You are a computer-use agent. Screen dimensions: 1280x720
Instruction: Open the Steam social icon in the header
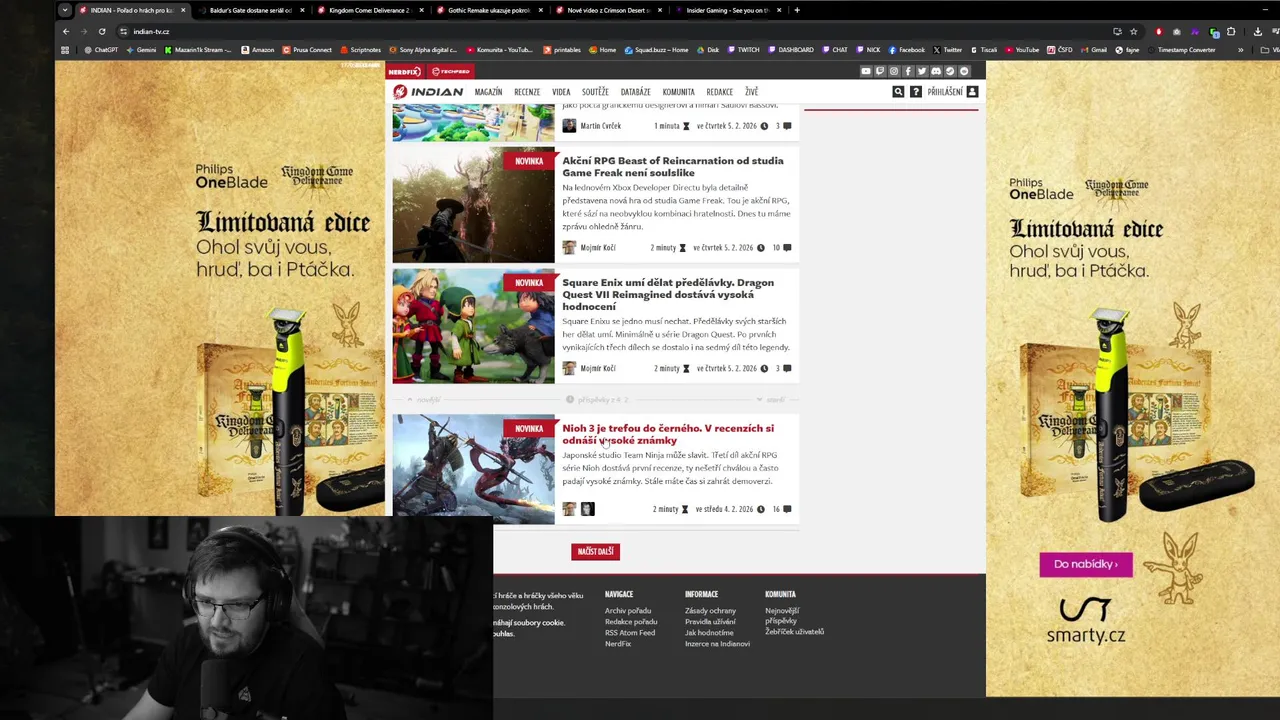pos(950,71)
